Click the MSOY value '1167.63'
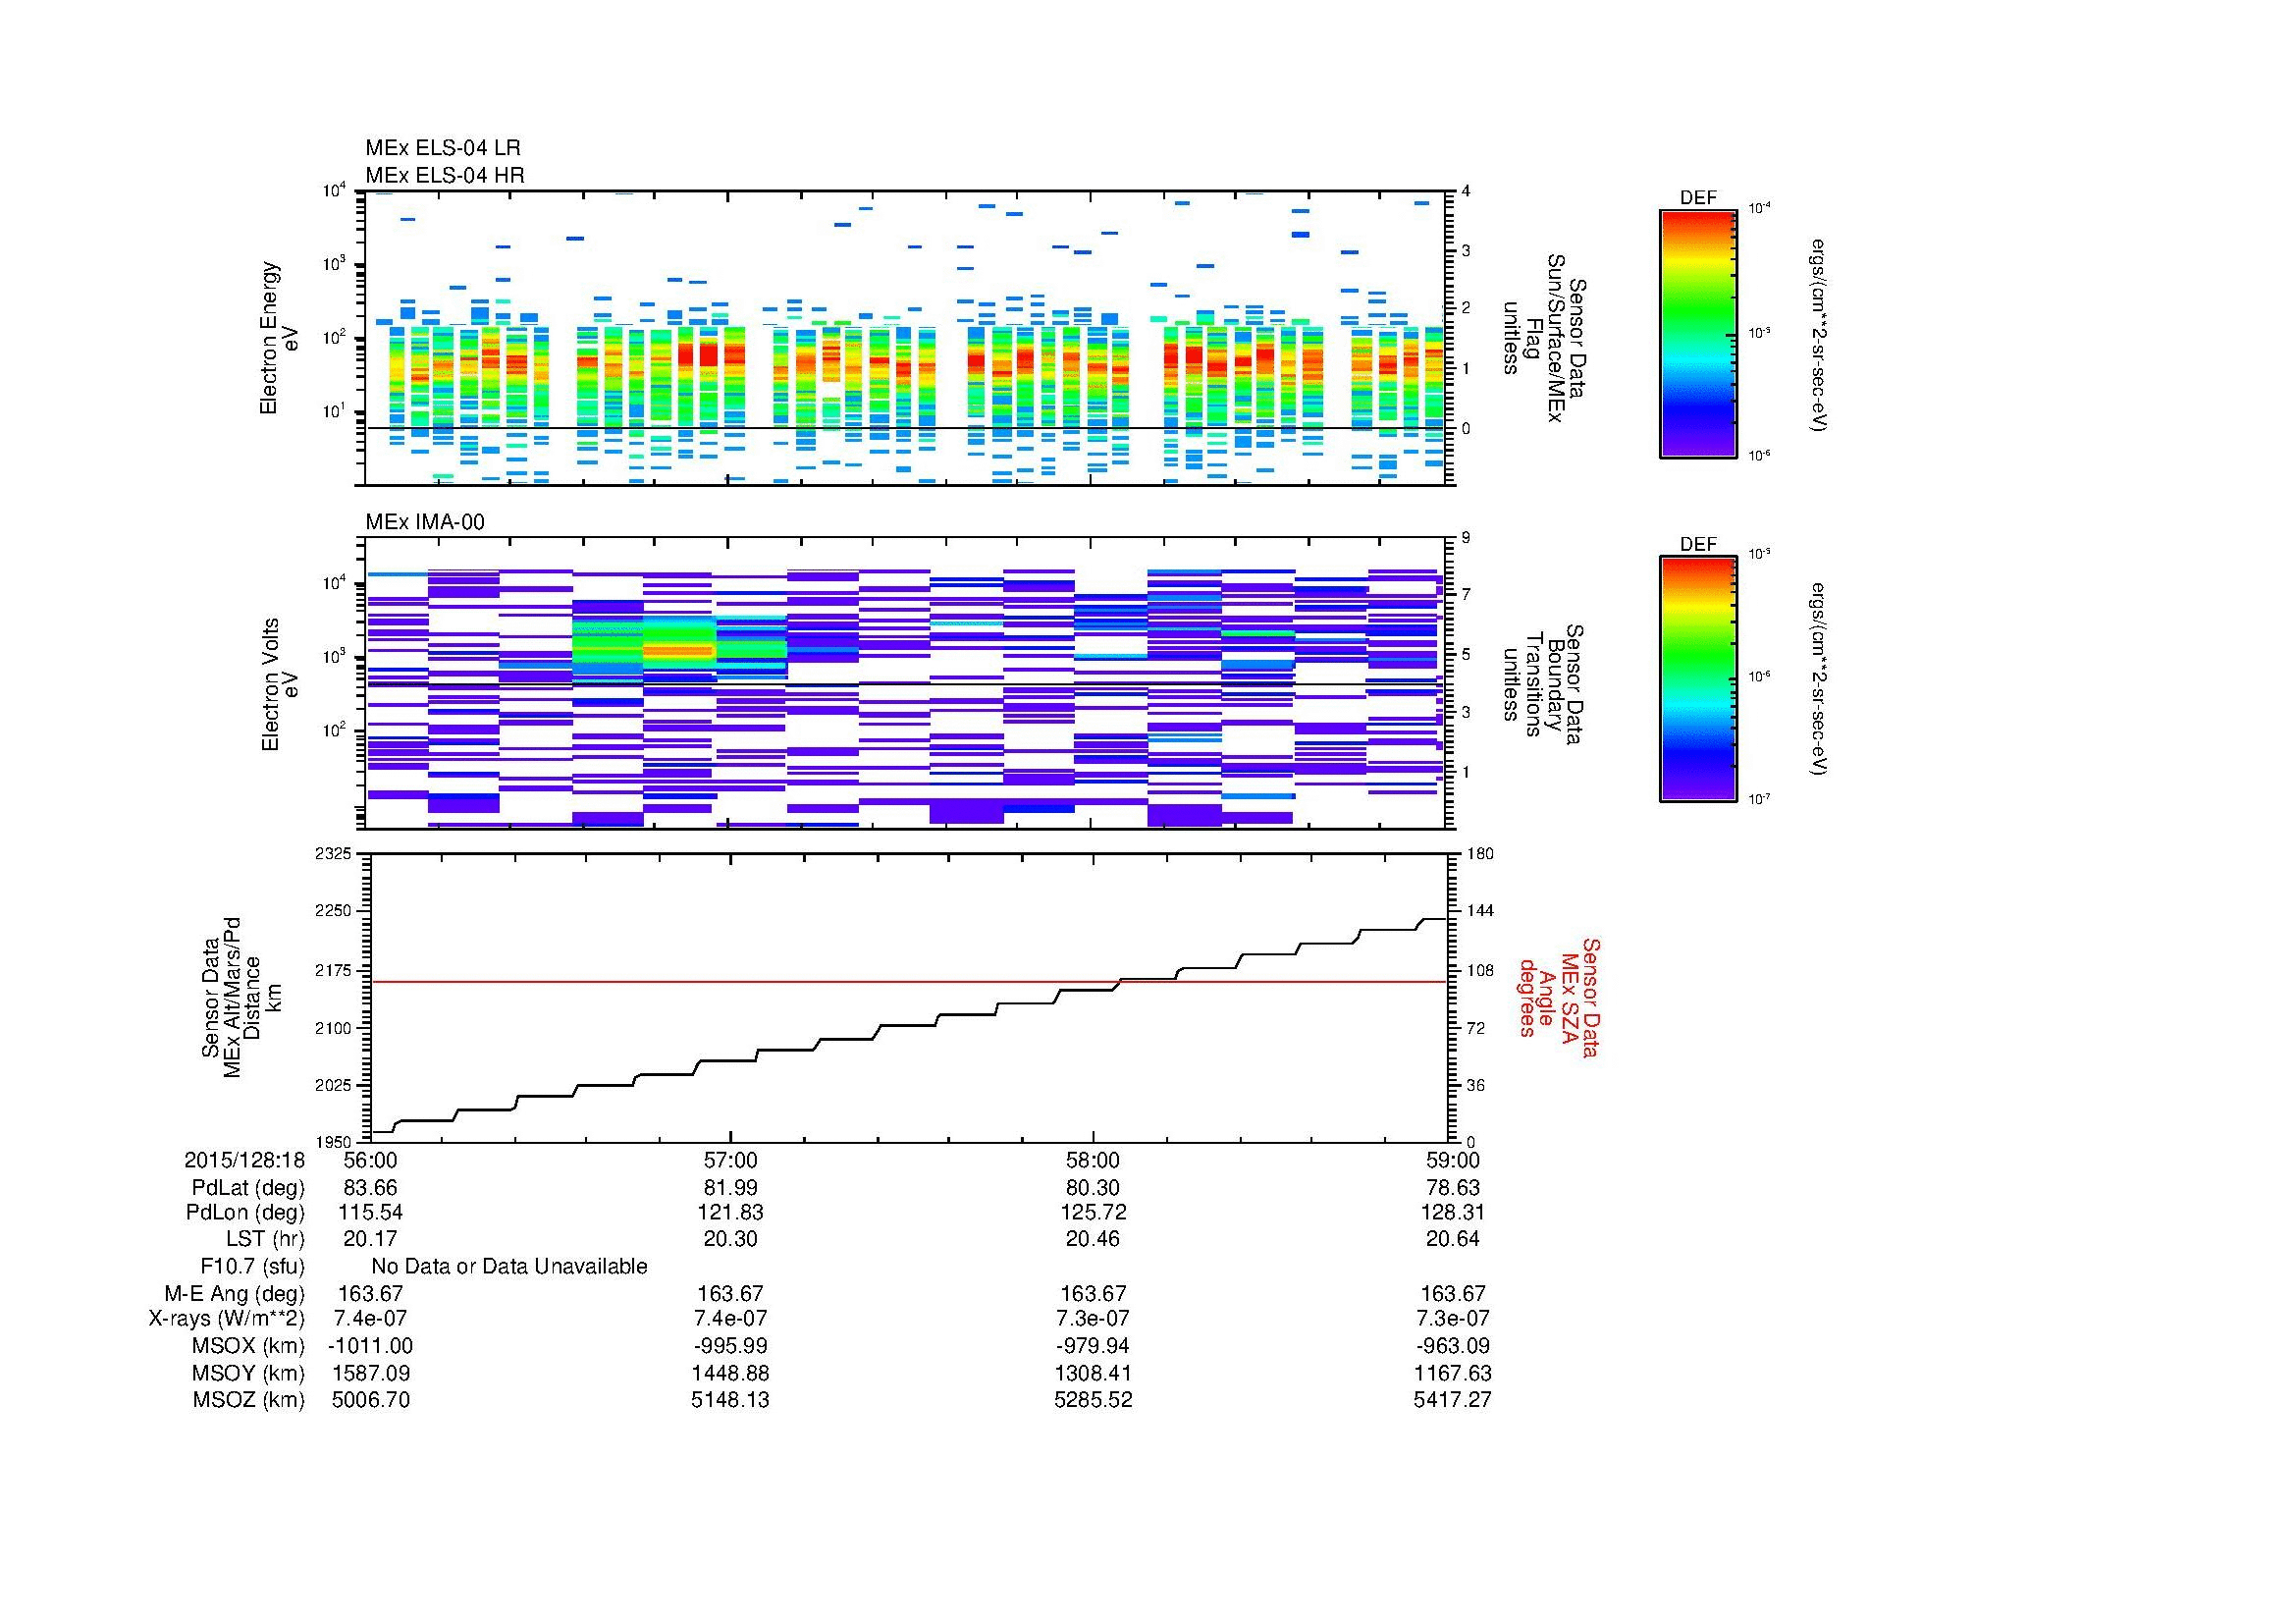2296x1623 pixels. point(1453,1374)
